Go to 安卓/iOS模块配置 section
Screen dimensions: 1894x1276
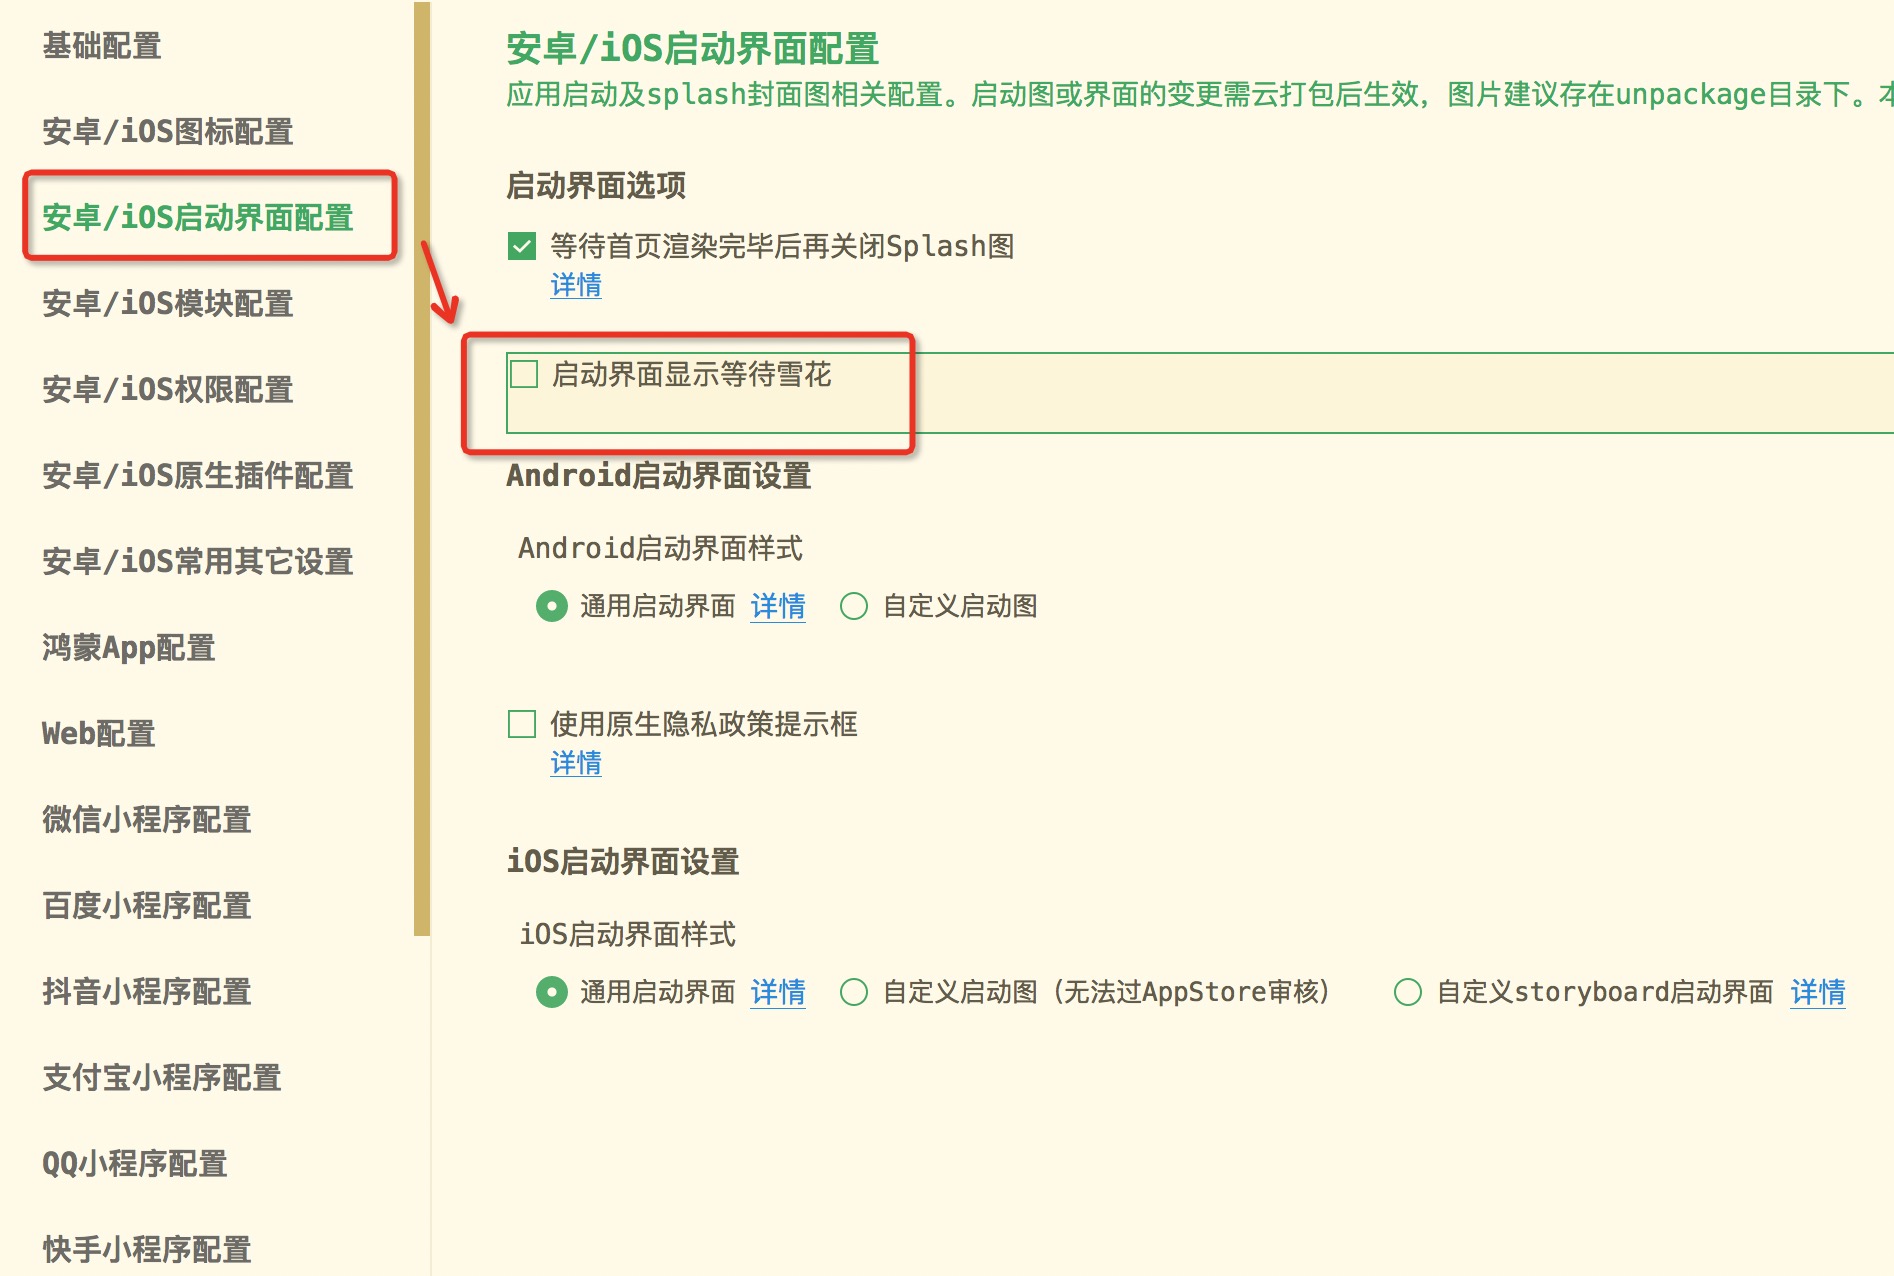point(168,304)
